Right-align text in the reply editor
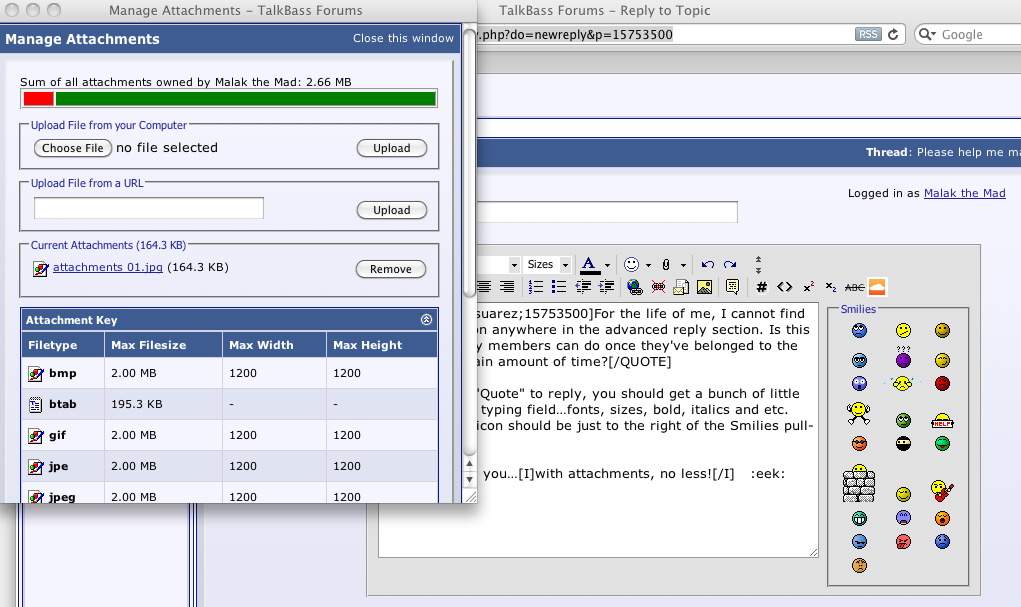Screen dimensions: 1021x607 click(x=507, y=287)
